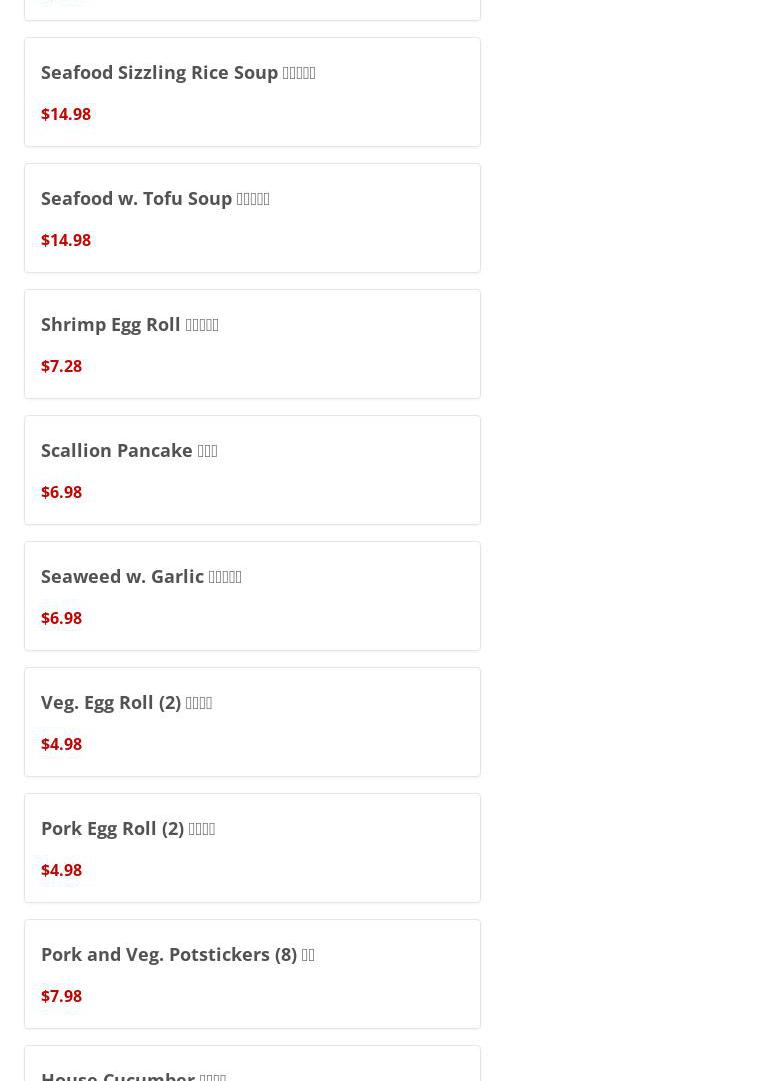
Task: Click the $14.98 price under Seafood w. Tofu Soup
Action: pyautogui.click(x=65, y=240)
